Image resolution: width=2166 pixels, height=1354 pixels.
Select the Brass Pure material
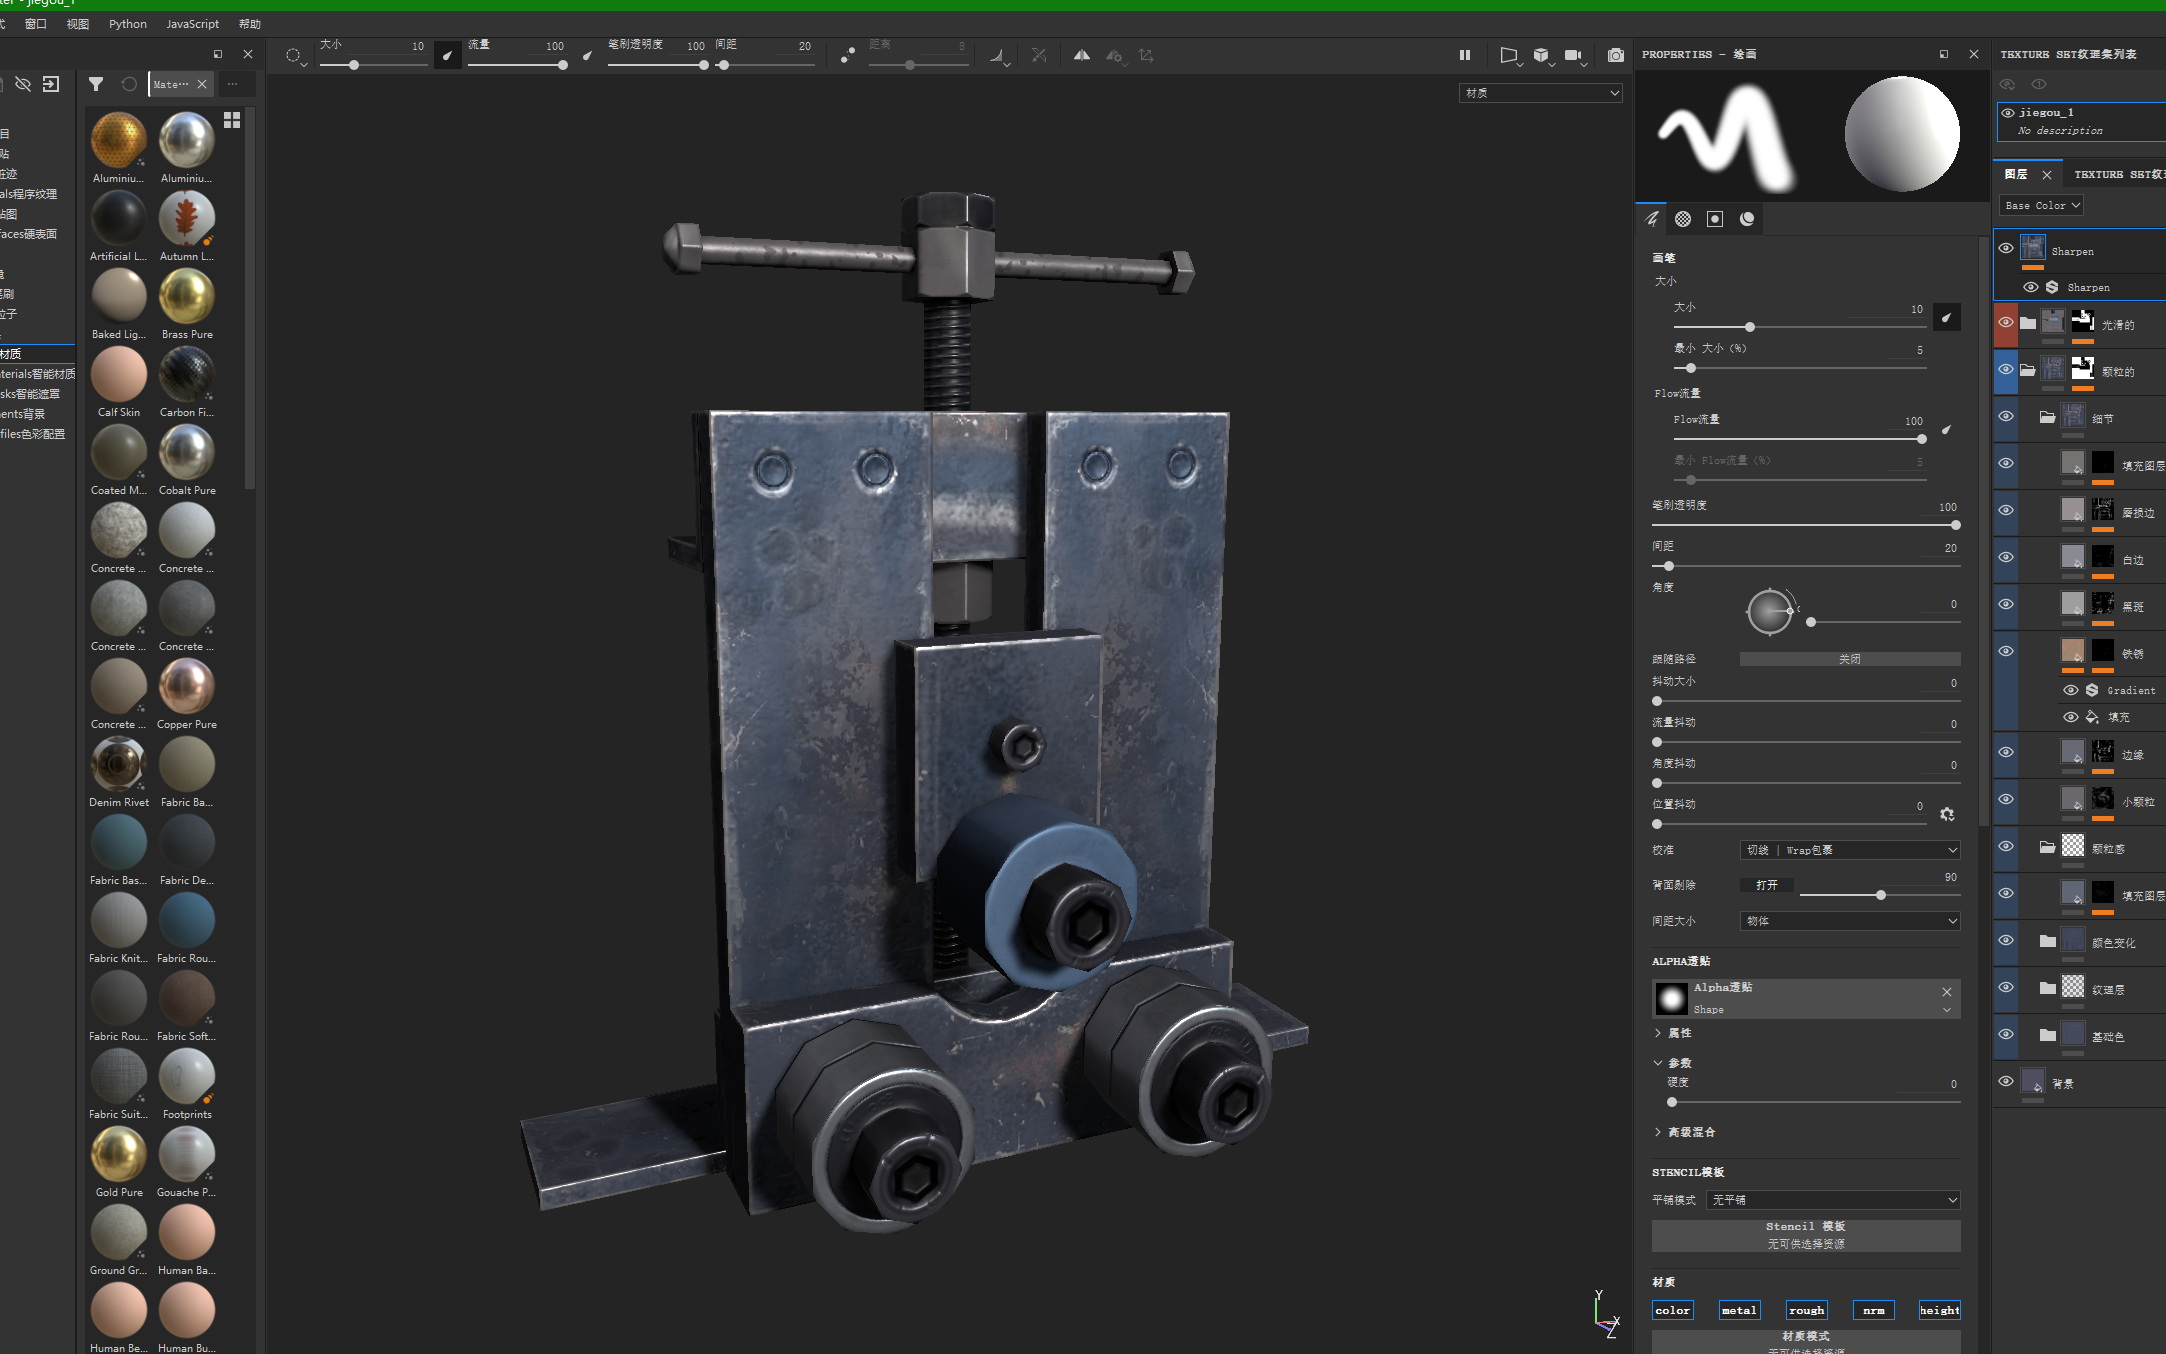point(187,305)
